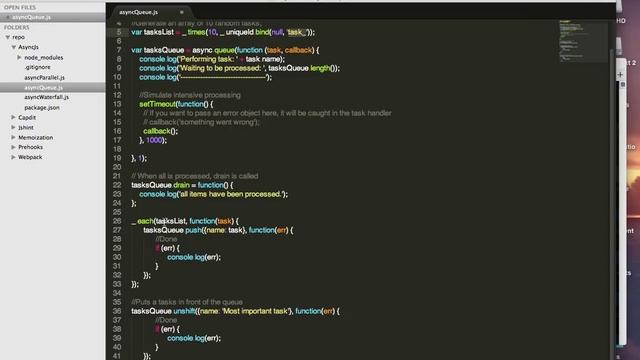This screenshot has width=640, height=360.
Task: Click the FOLDERS sidebar heading
Action: (17, 27)
